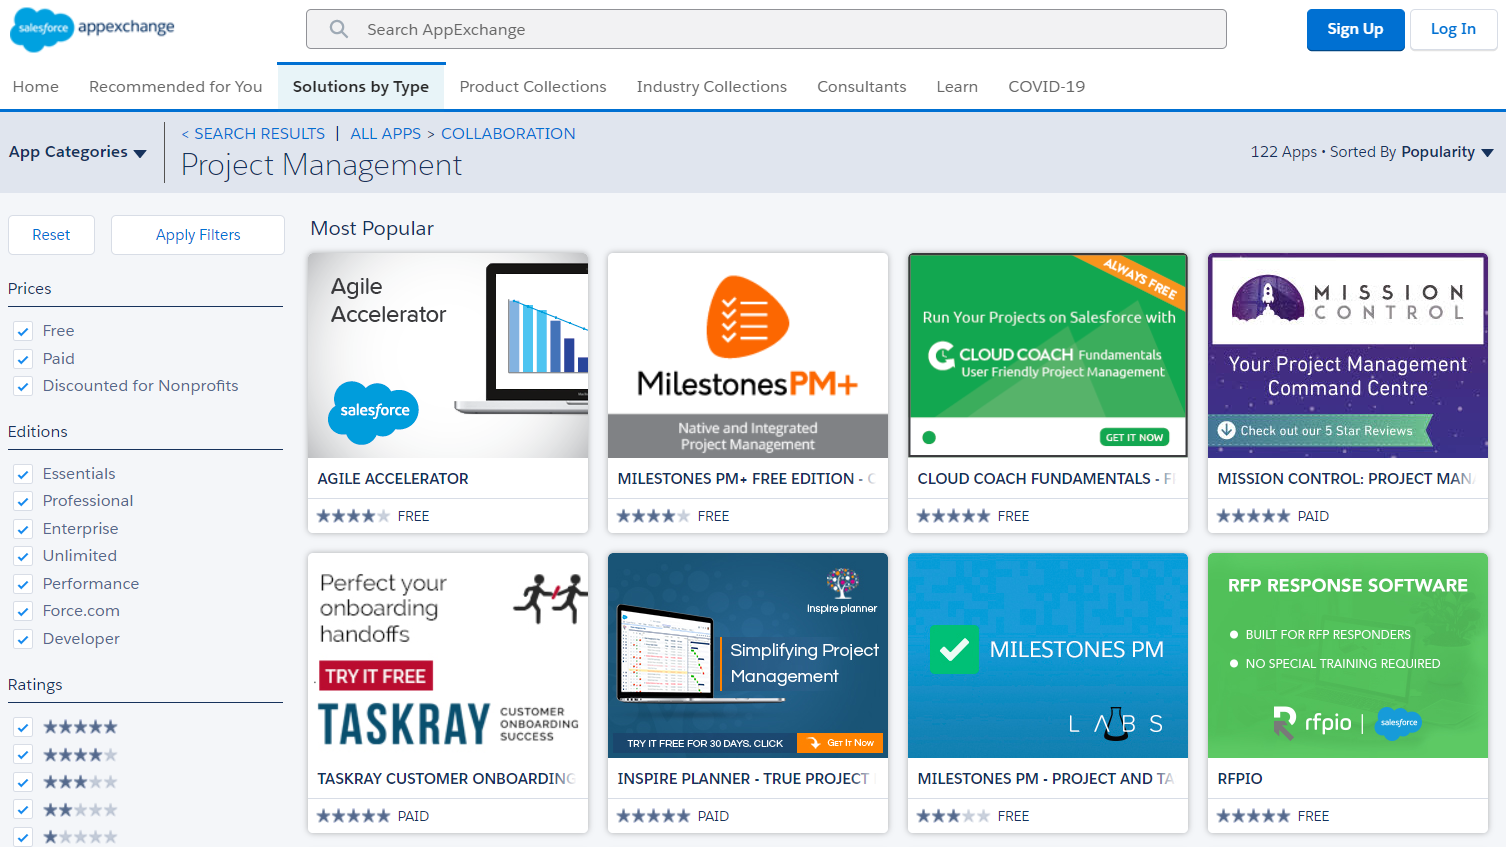
Task: Switch to the Product Collections tab
Action: (x=532, y=86)
